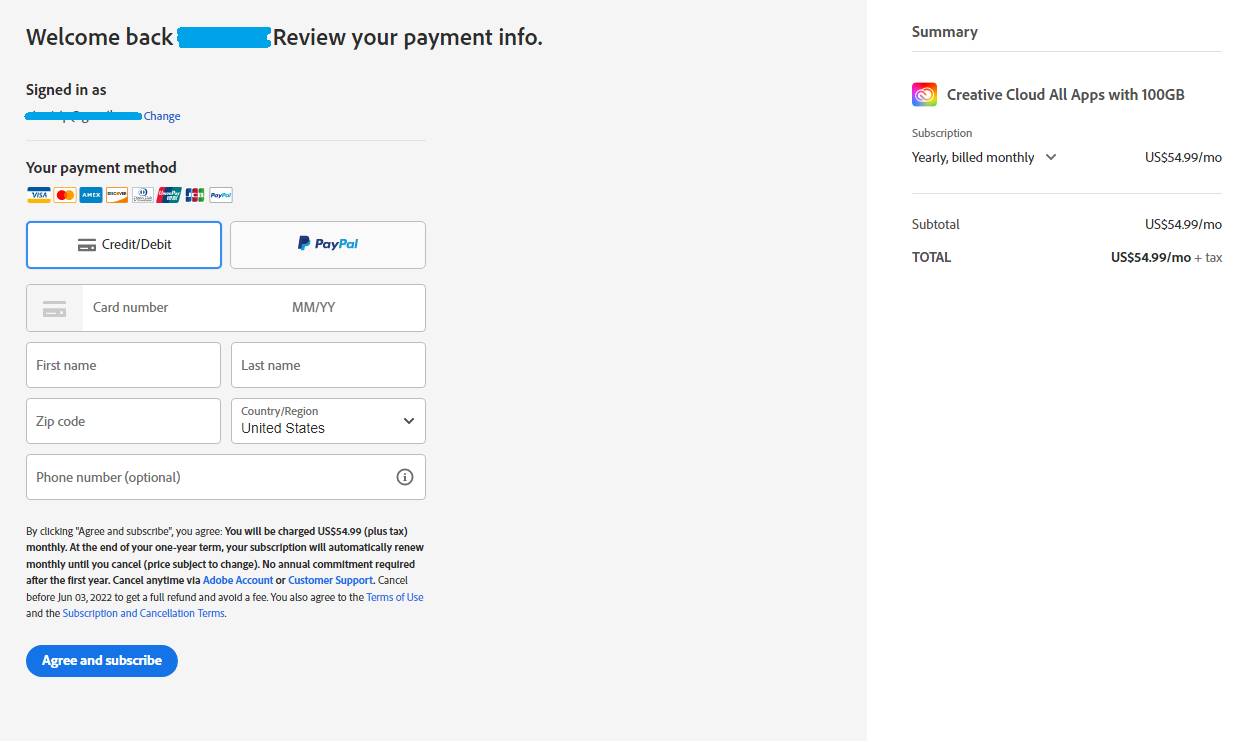Click the Summary heading
The height and width of the screenshot is (741, 1259).
945,32
